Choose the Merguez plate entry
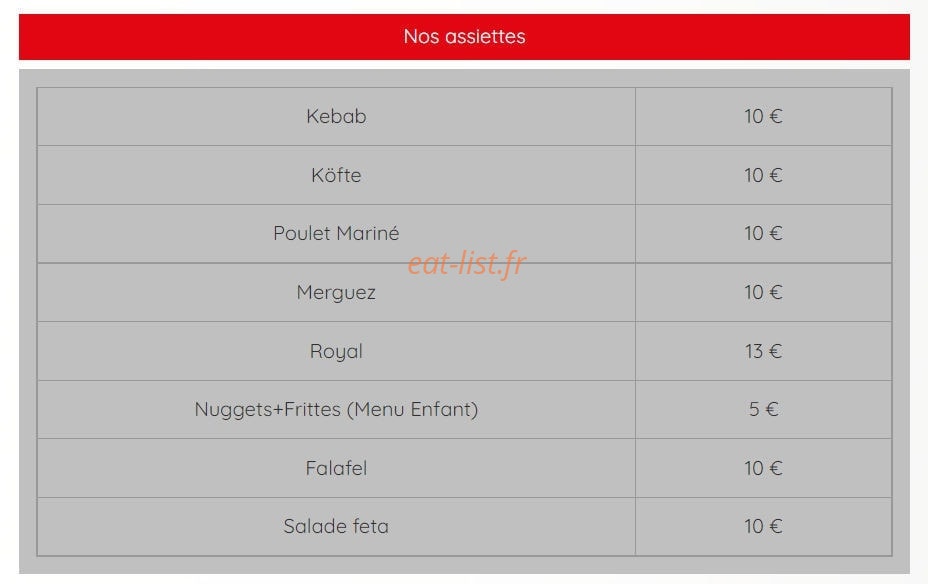 coord(336,292)
